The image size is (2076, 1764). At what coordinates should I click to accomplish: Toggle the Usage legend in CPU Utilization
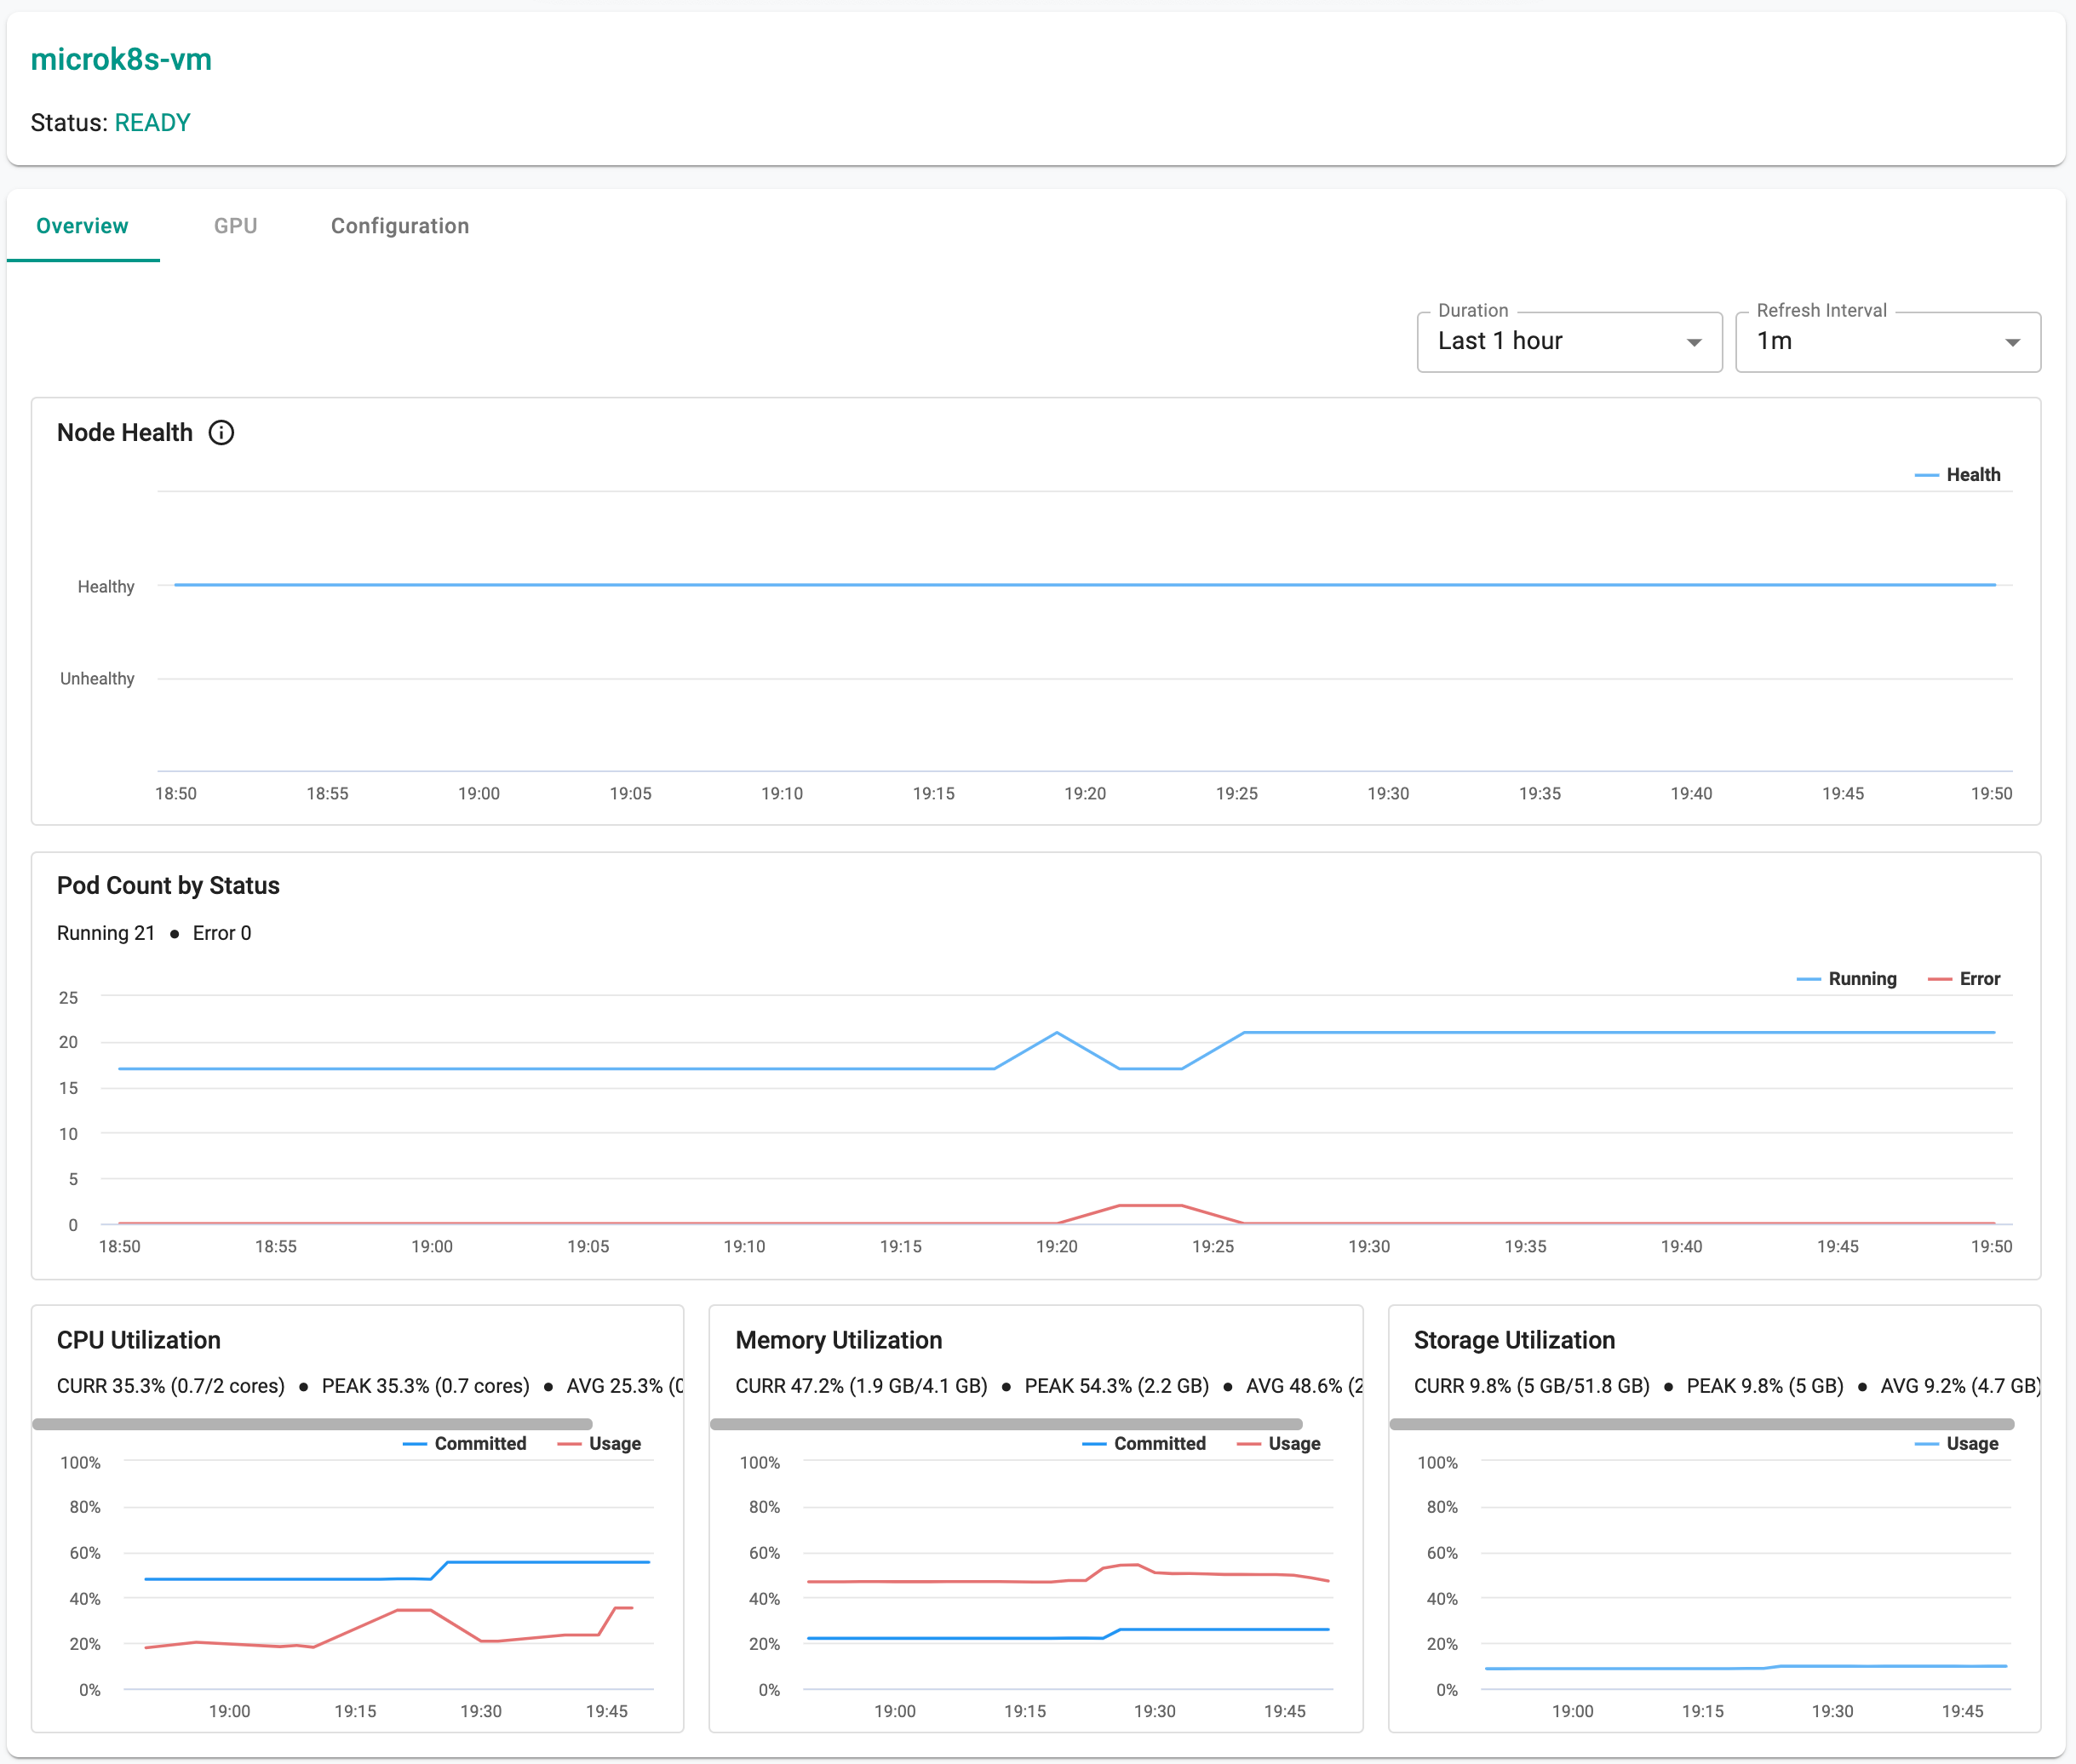tap(599, 1443)
